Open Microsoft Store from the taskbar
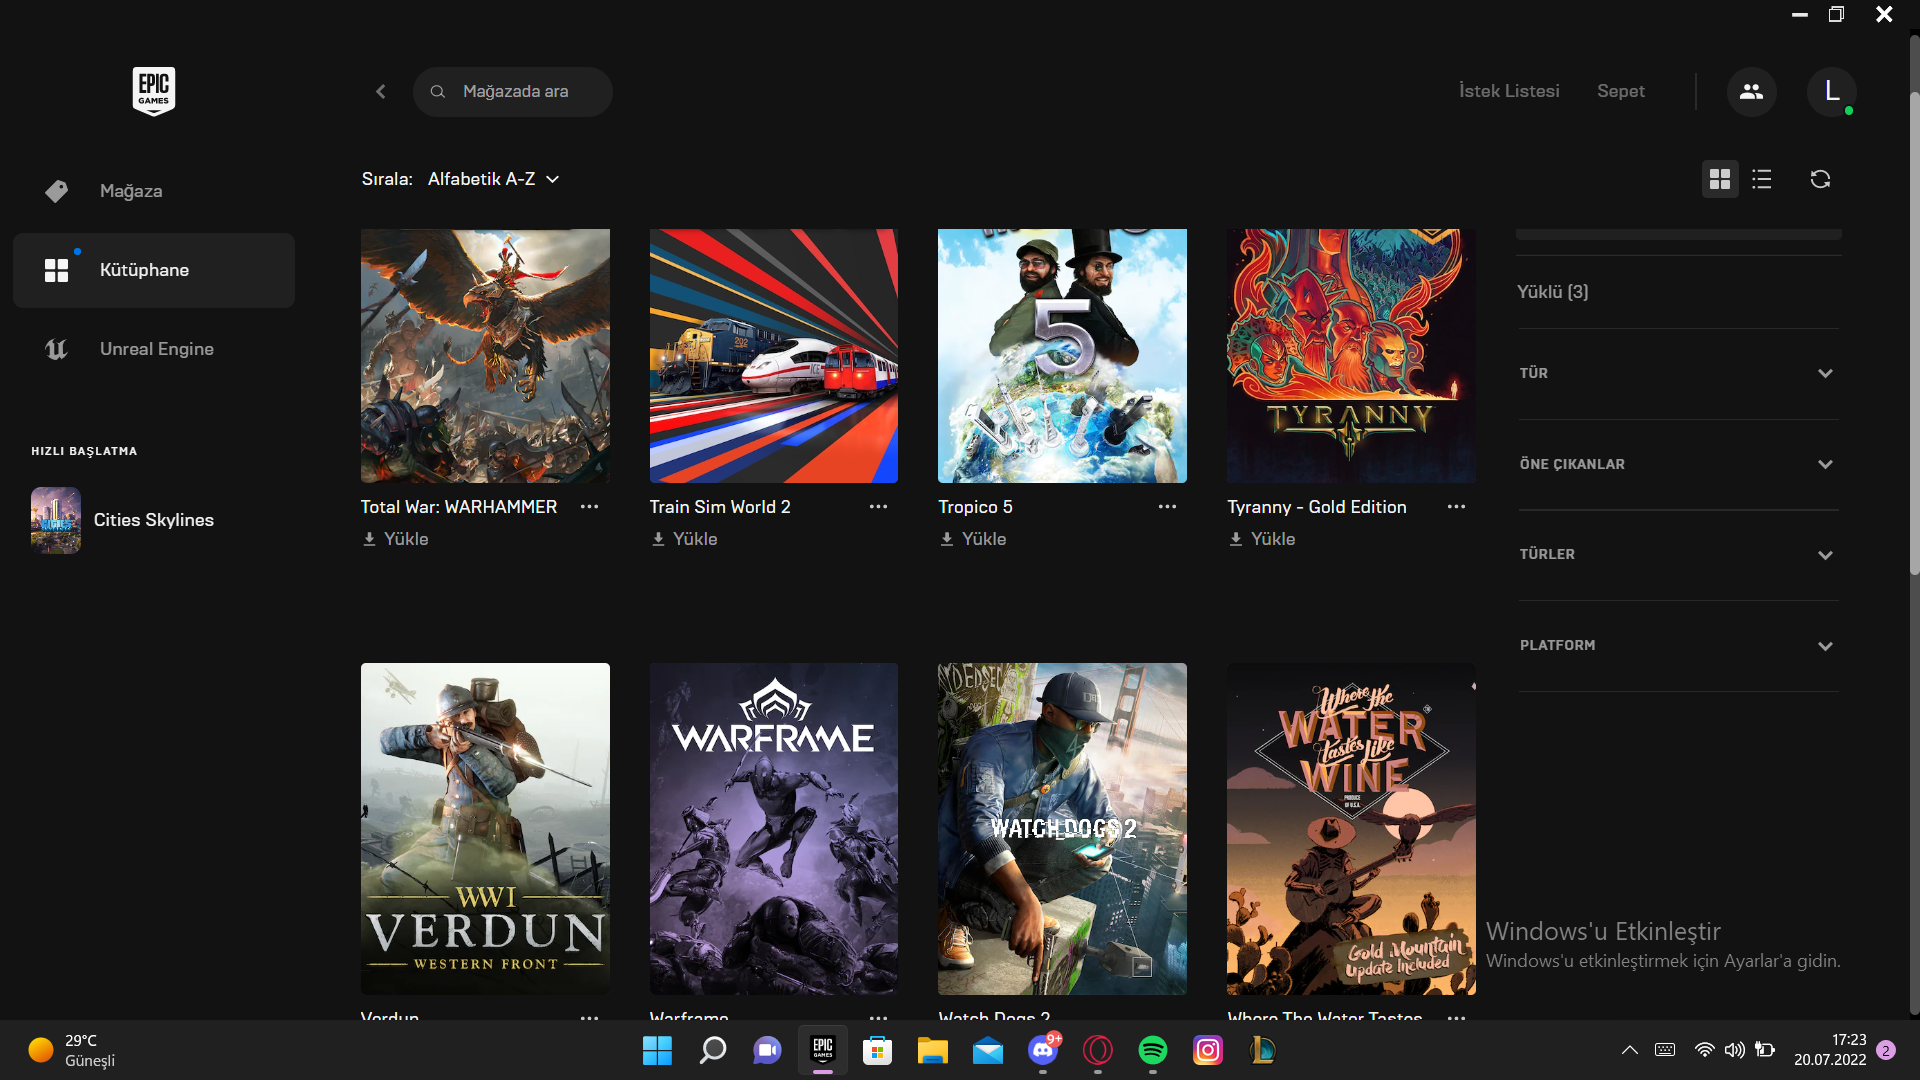1920x1080 pixels. click(x=877, y=1050)
